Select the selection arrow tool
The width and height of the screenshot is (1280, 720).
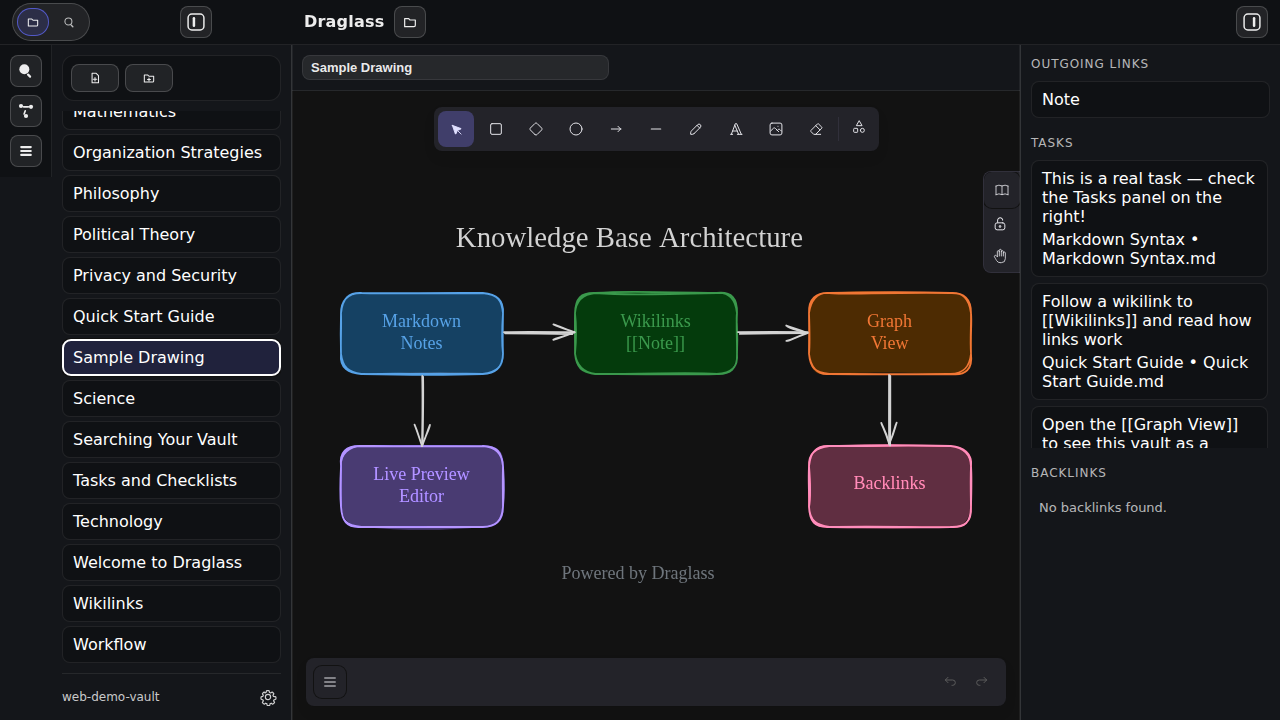[x=456, y=129]
